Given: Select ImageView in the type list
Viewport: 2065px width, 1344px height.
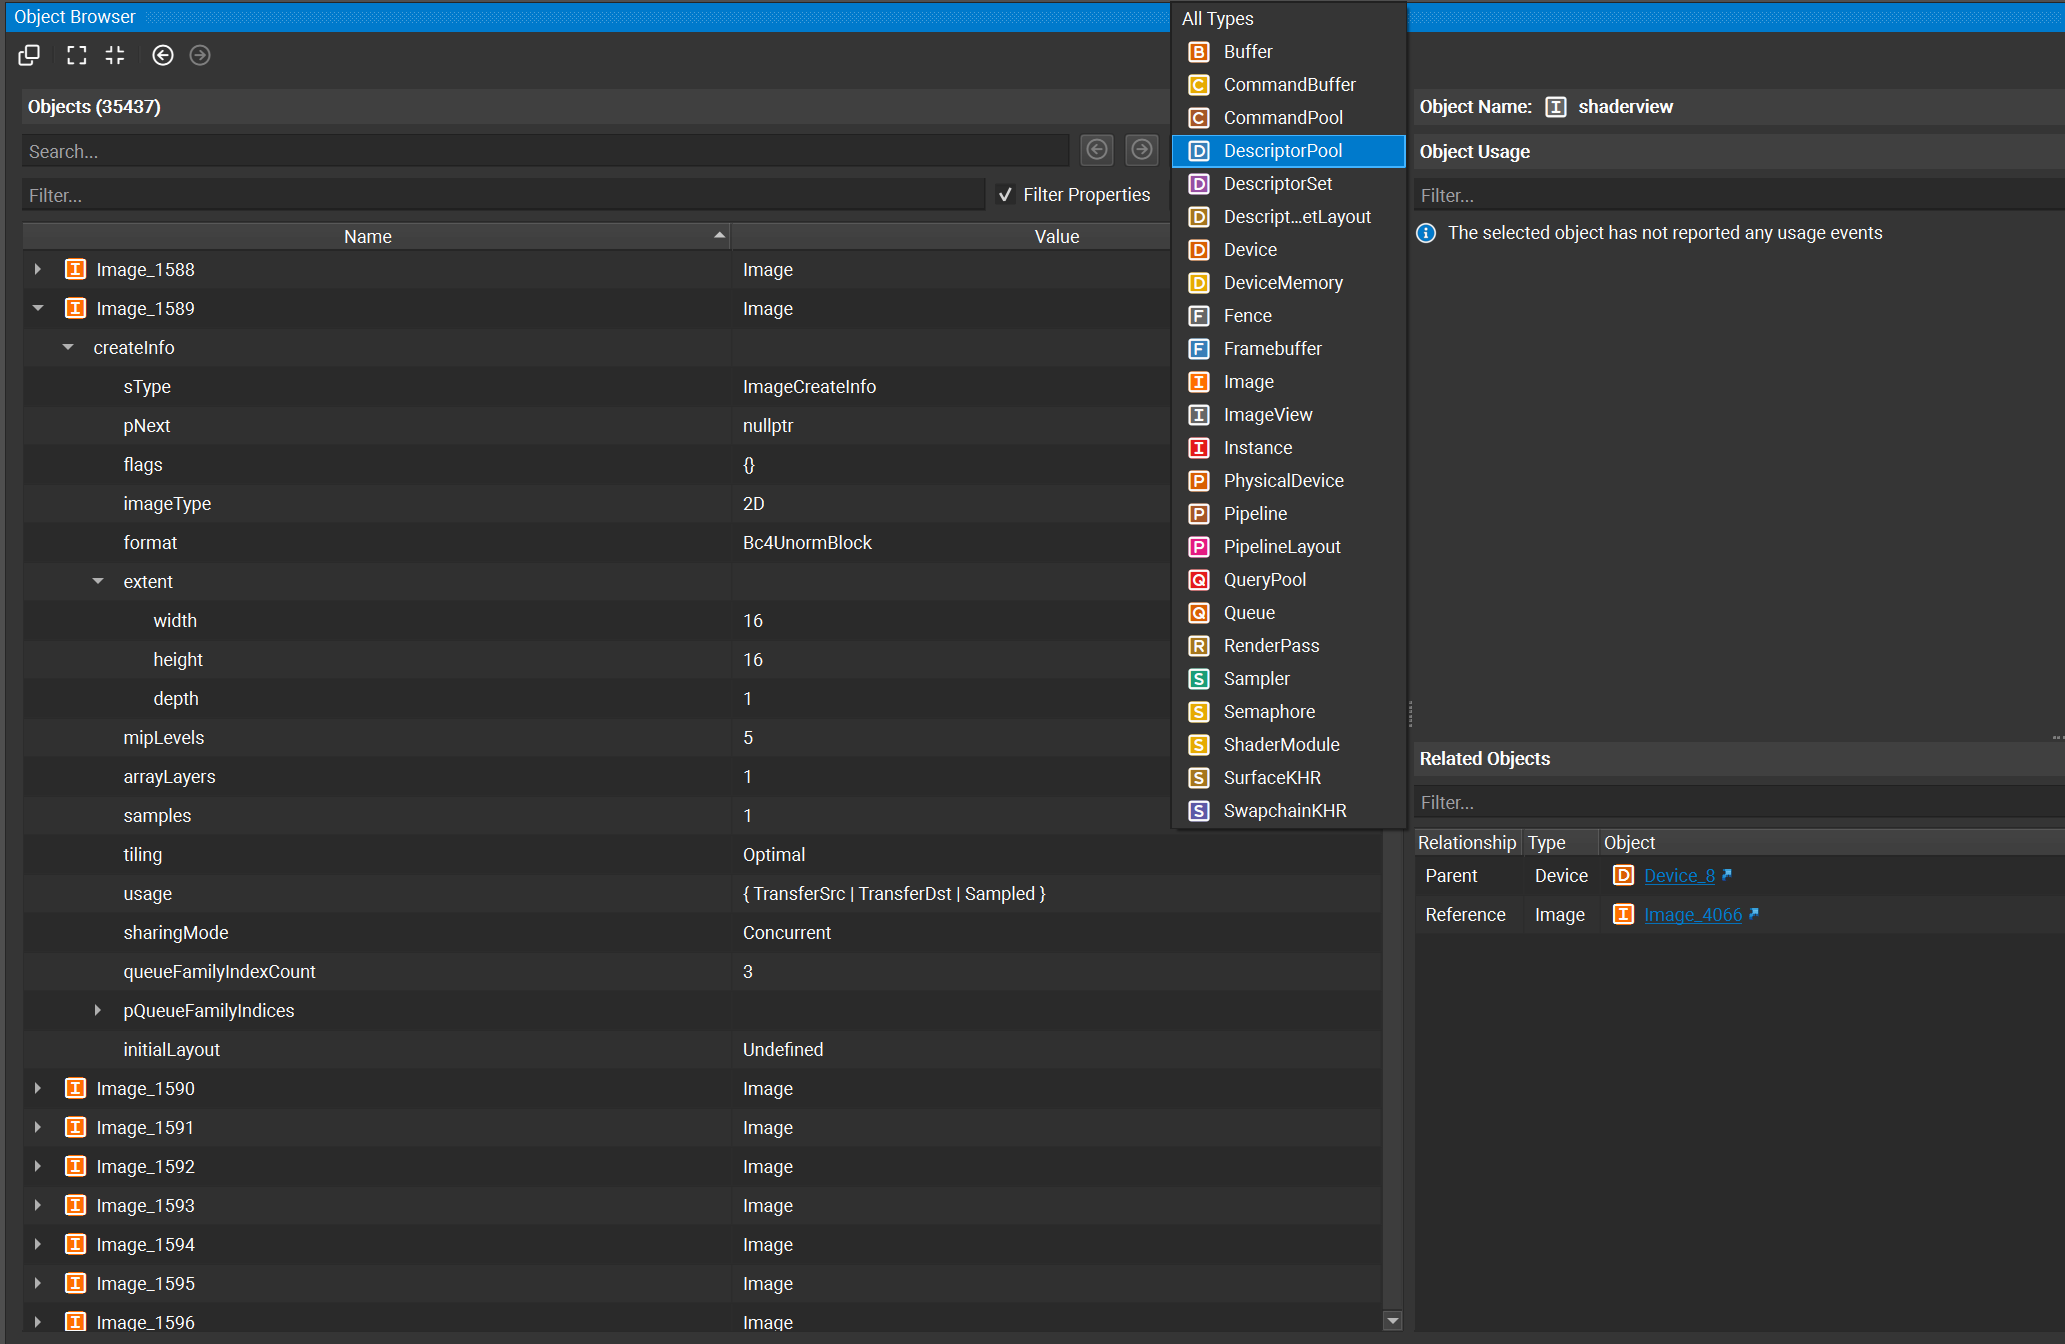Looking at the screenshot, I should tap(1266, 414).
